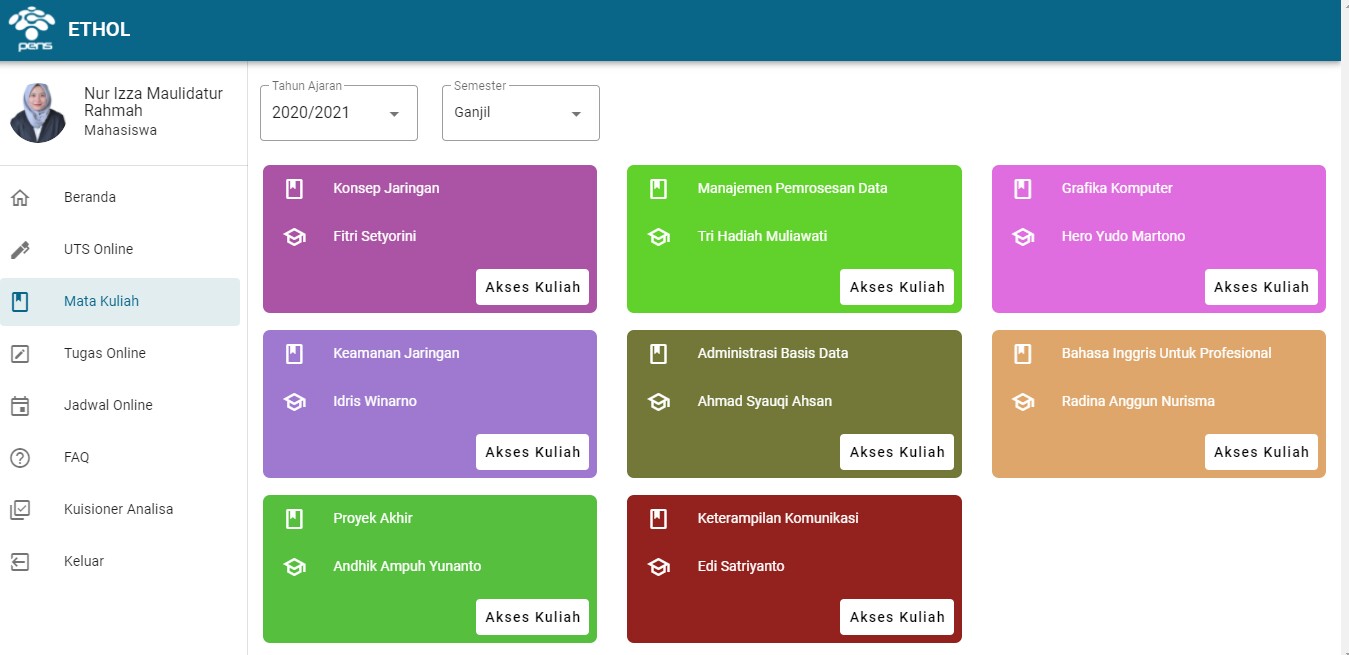Click Akses Kuliah for Proyek Akhir
The image size is (1349, 655).
pos(533,617)
